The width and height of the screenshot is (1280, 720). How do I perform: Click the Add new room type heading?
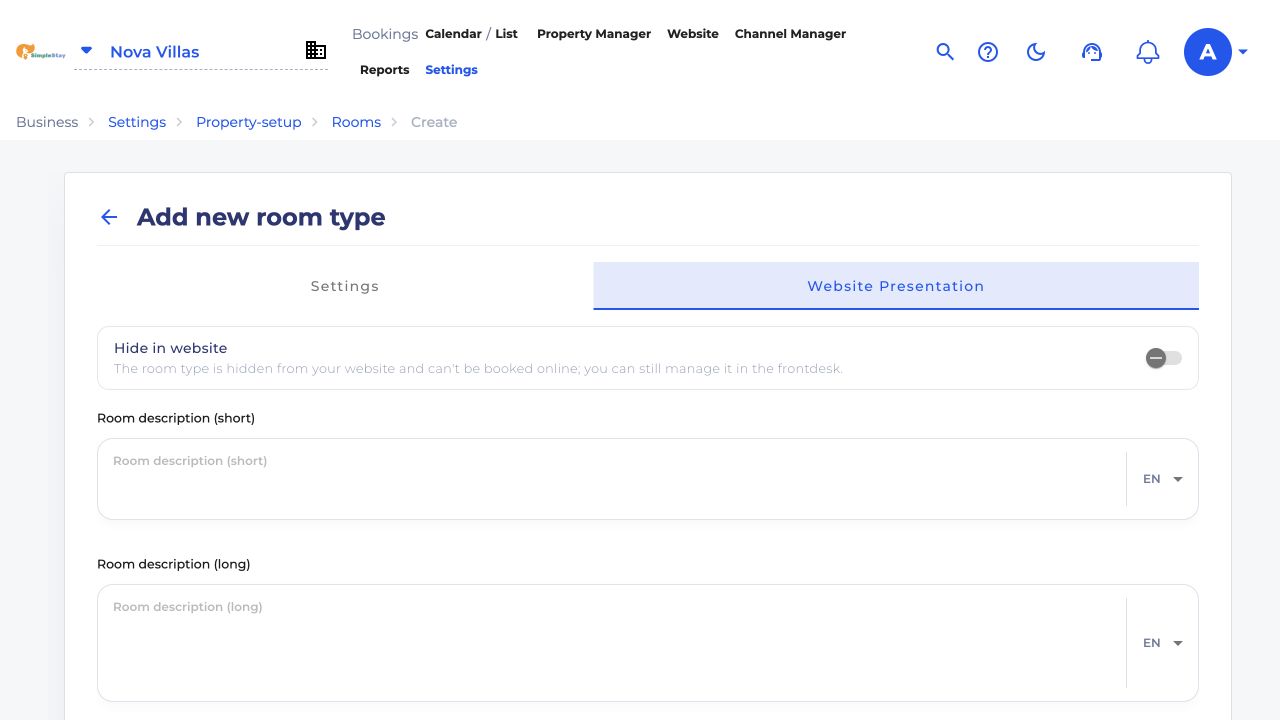pyautogui.click(x=261, y=217)
